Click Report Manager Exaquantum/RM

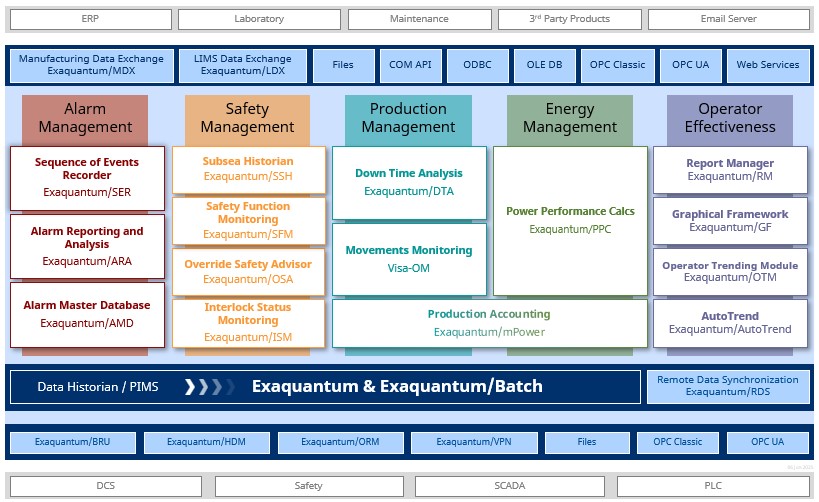point(730,170)
